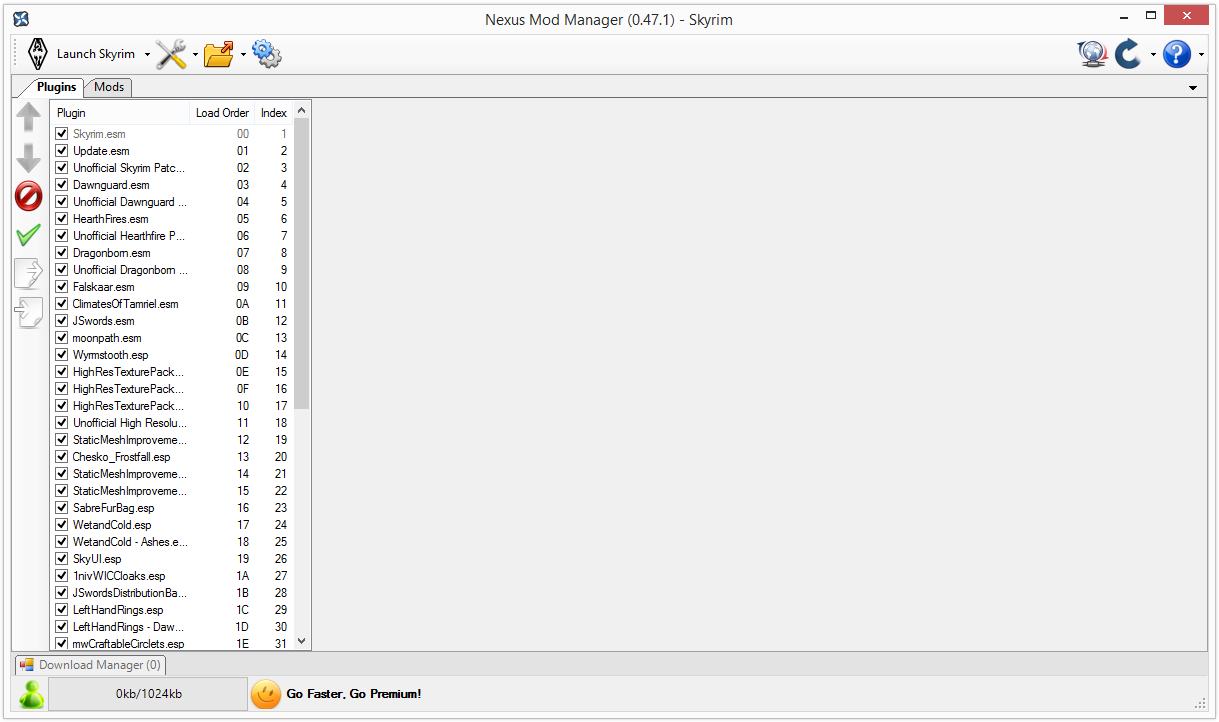Click index value 26 for SkyUI

point(281,559)
